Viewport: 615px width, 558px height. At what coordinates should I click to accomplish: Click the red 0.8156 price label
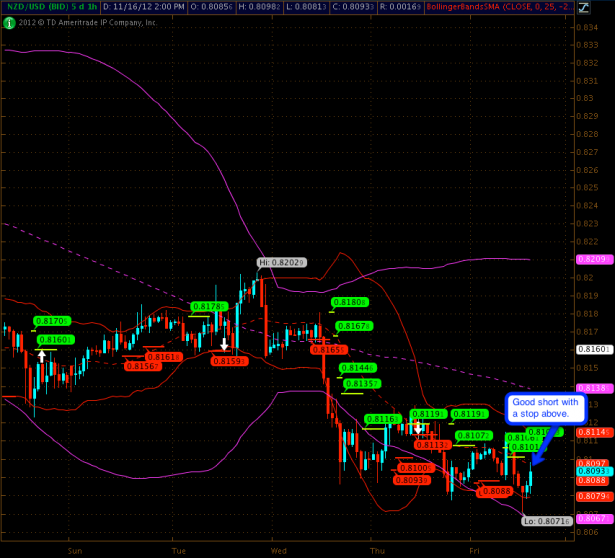click(x=141, y=366)
